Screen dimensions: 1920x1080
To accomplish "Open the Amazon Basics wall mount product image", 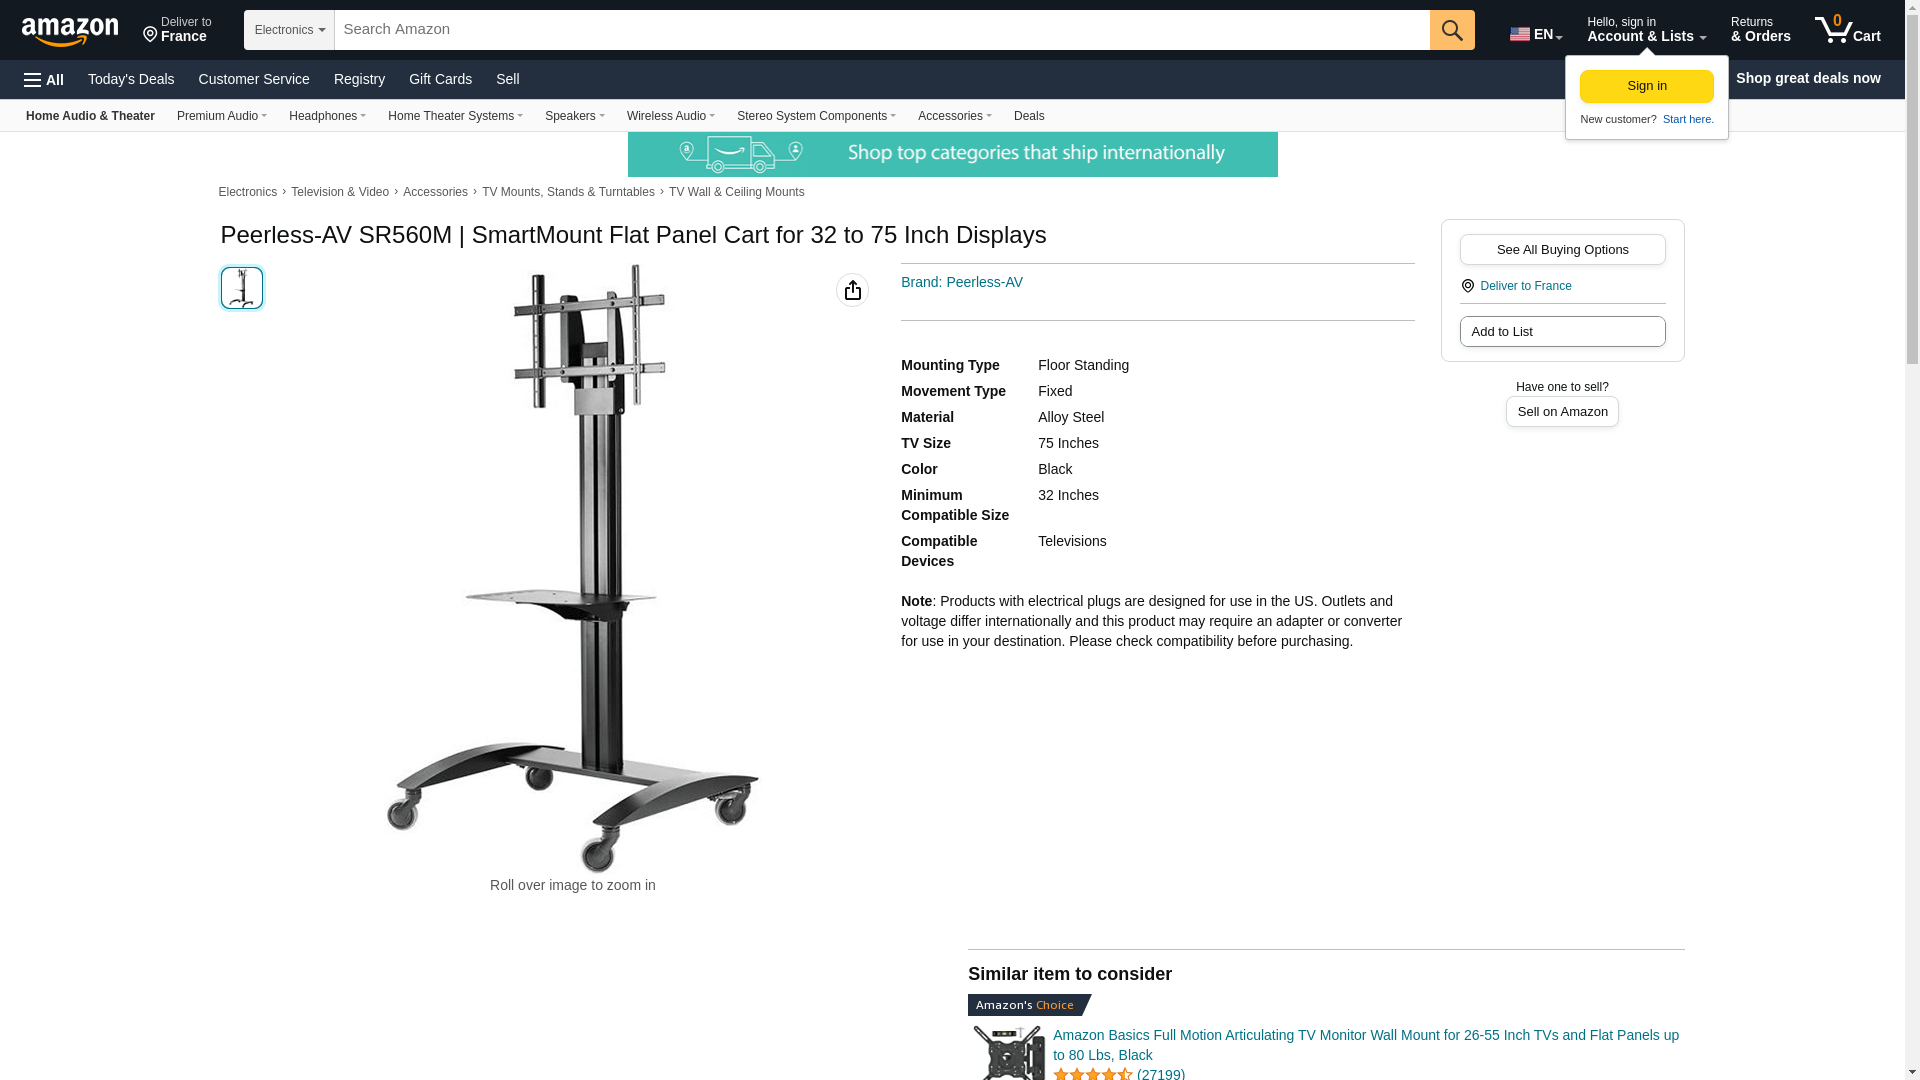I will [1008, 1052].
